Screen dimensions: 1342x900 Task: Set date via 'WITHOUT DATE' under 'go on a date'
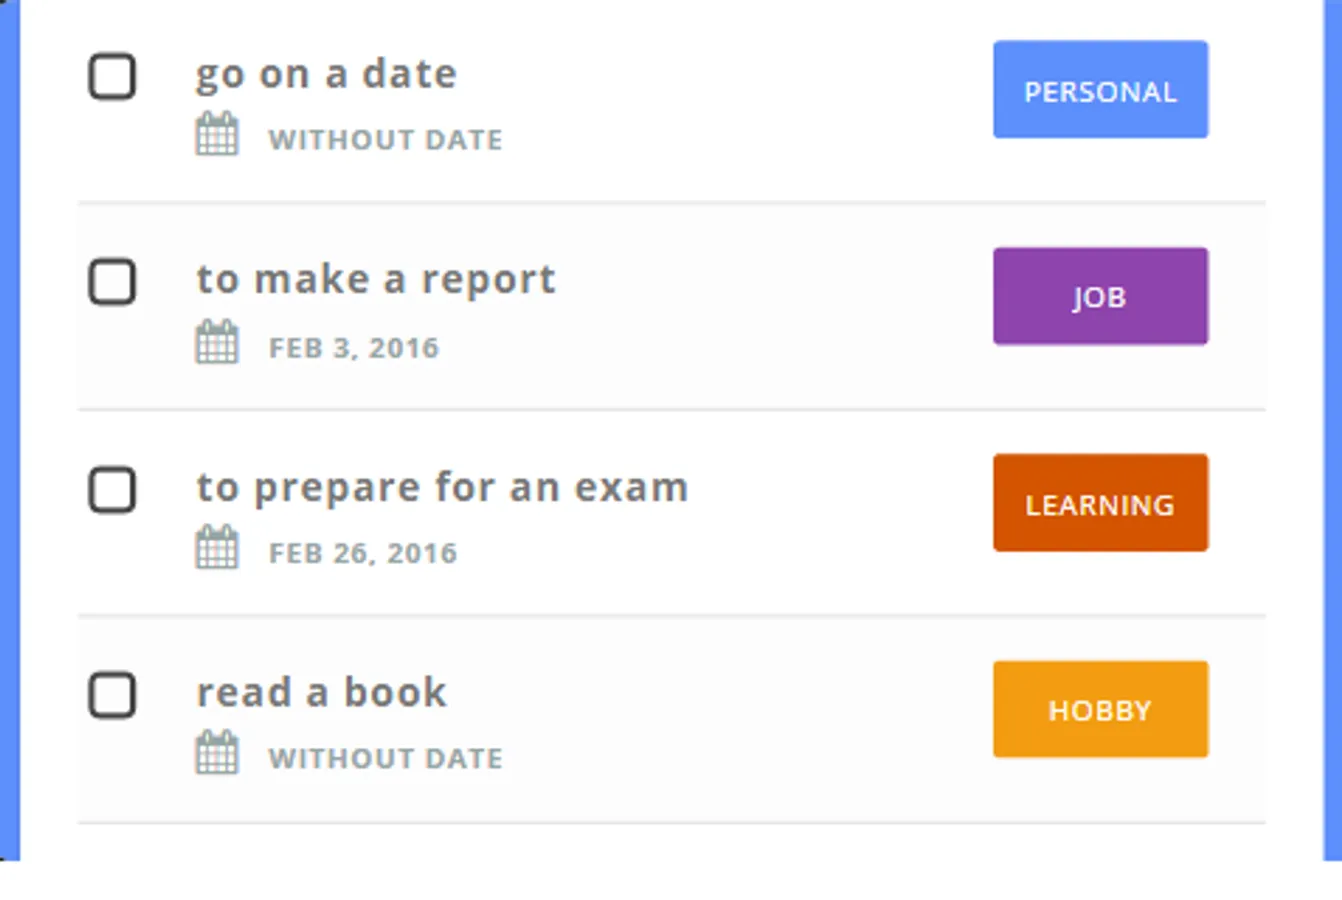click(x=385, y=140)
